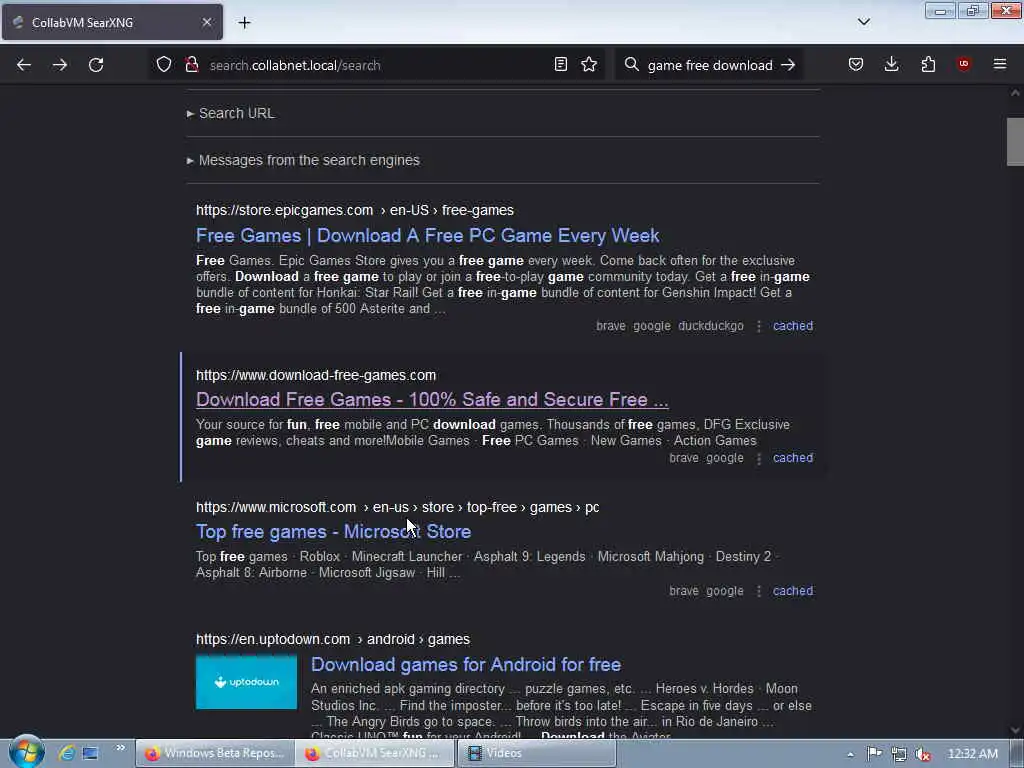Click the magnifier icon in search box
Image resolution: width=1024 pixels, height=768 pixels.
[631, 64]
